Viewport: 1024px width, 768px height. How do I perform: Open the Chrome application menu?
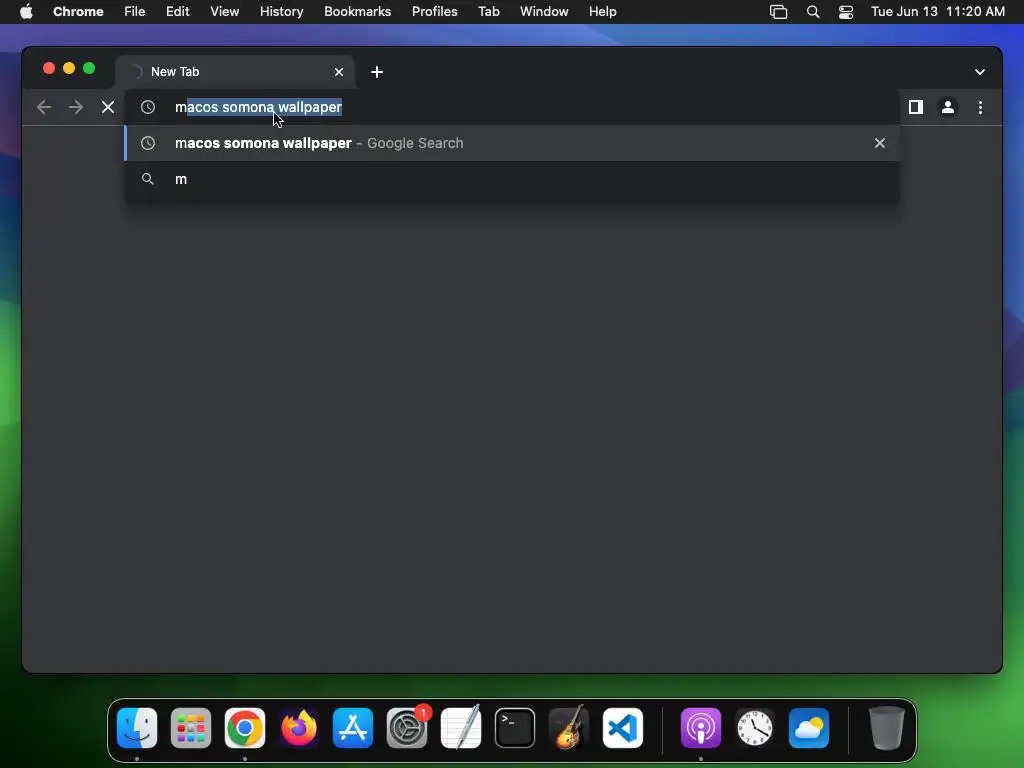point(78,12)
